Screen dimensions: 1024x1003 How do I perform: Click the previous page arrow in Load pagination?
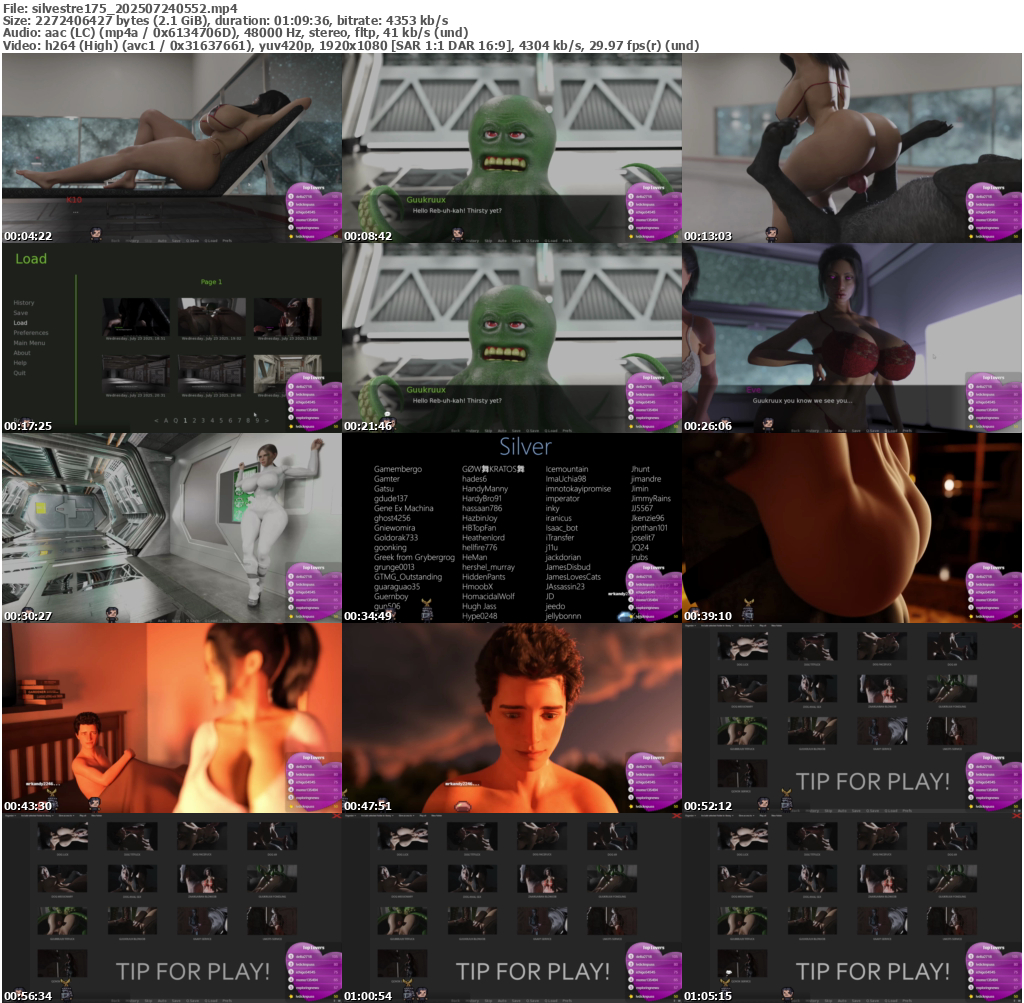[156, 421]
